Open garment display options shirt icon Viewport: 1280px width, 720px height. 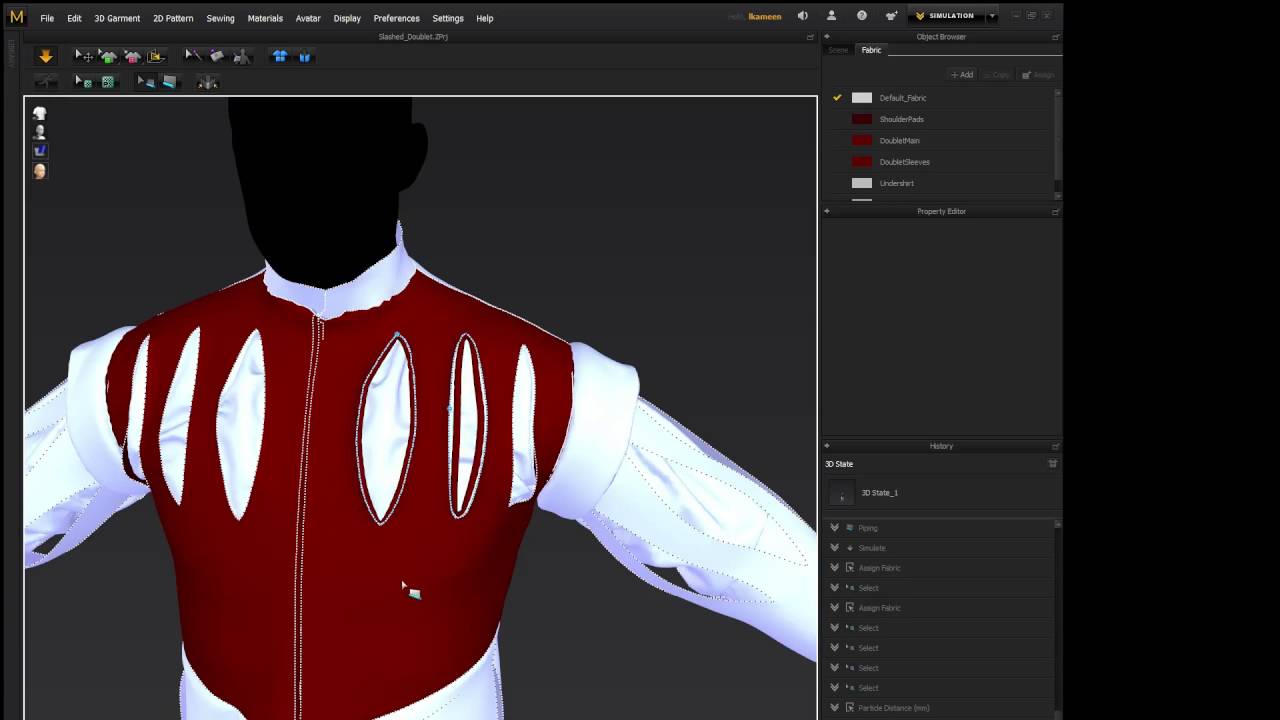pos(40,113)
